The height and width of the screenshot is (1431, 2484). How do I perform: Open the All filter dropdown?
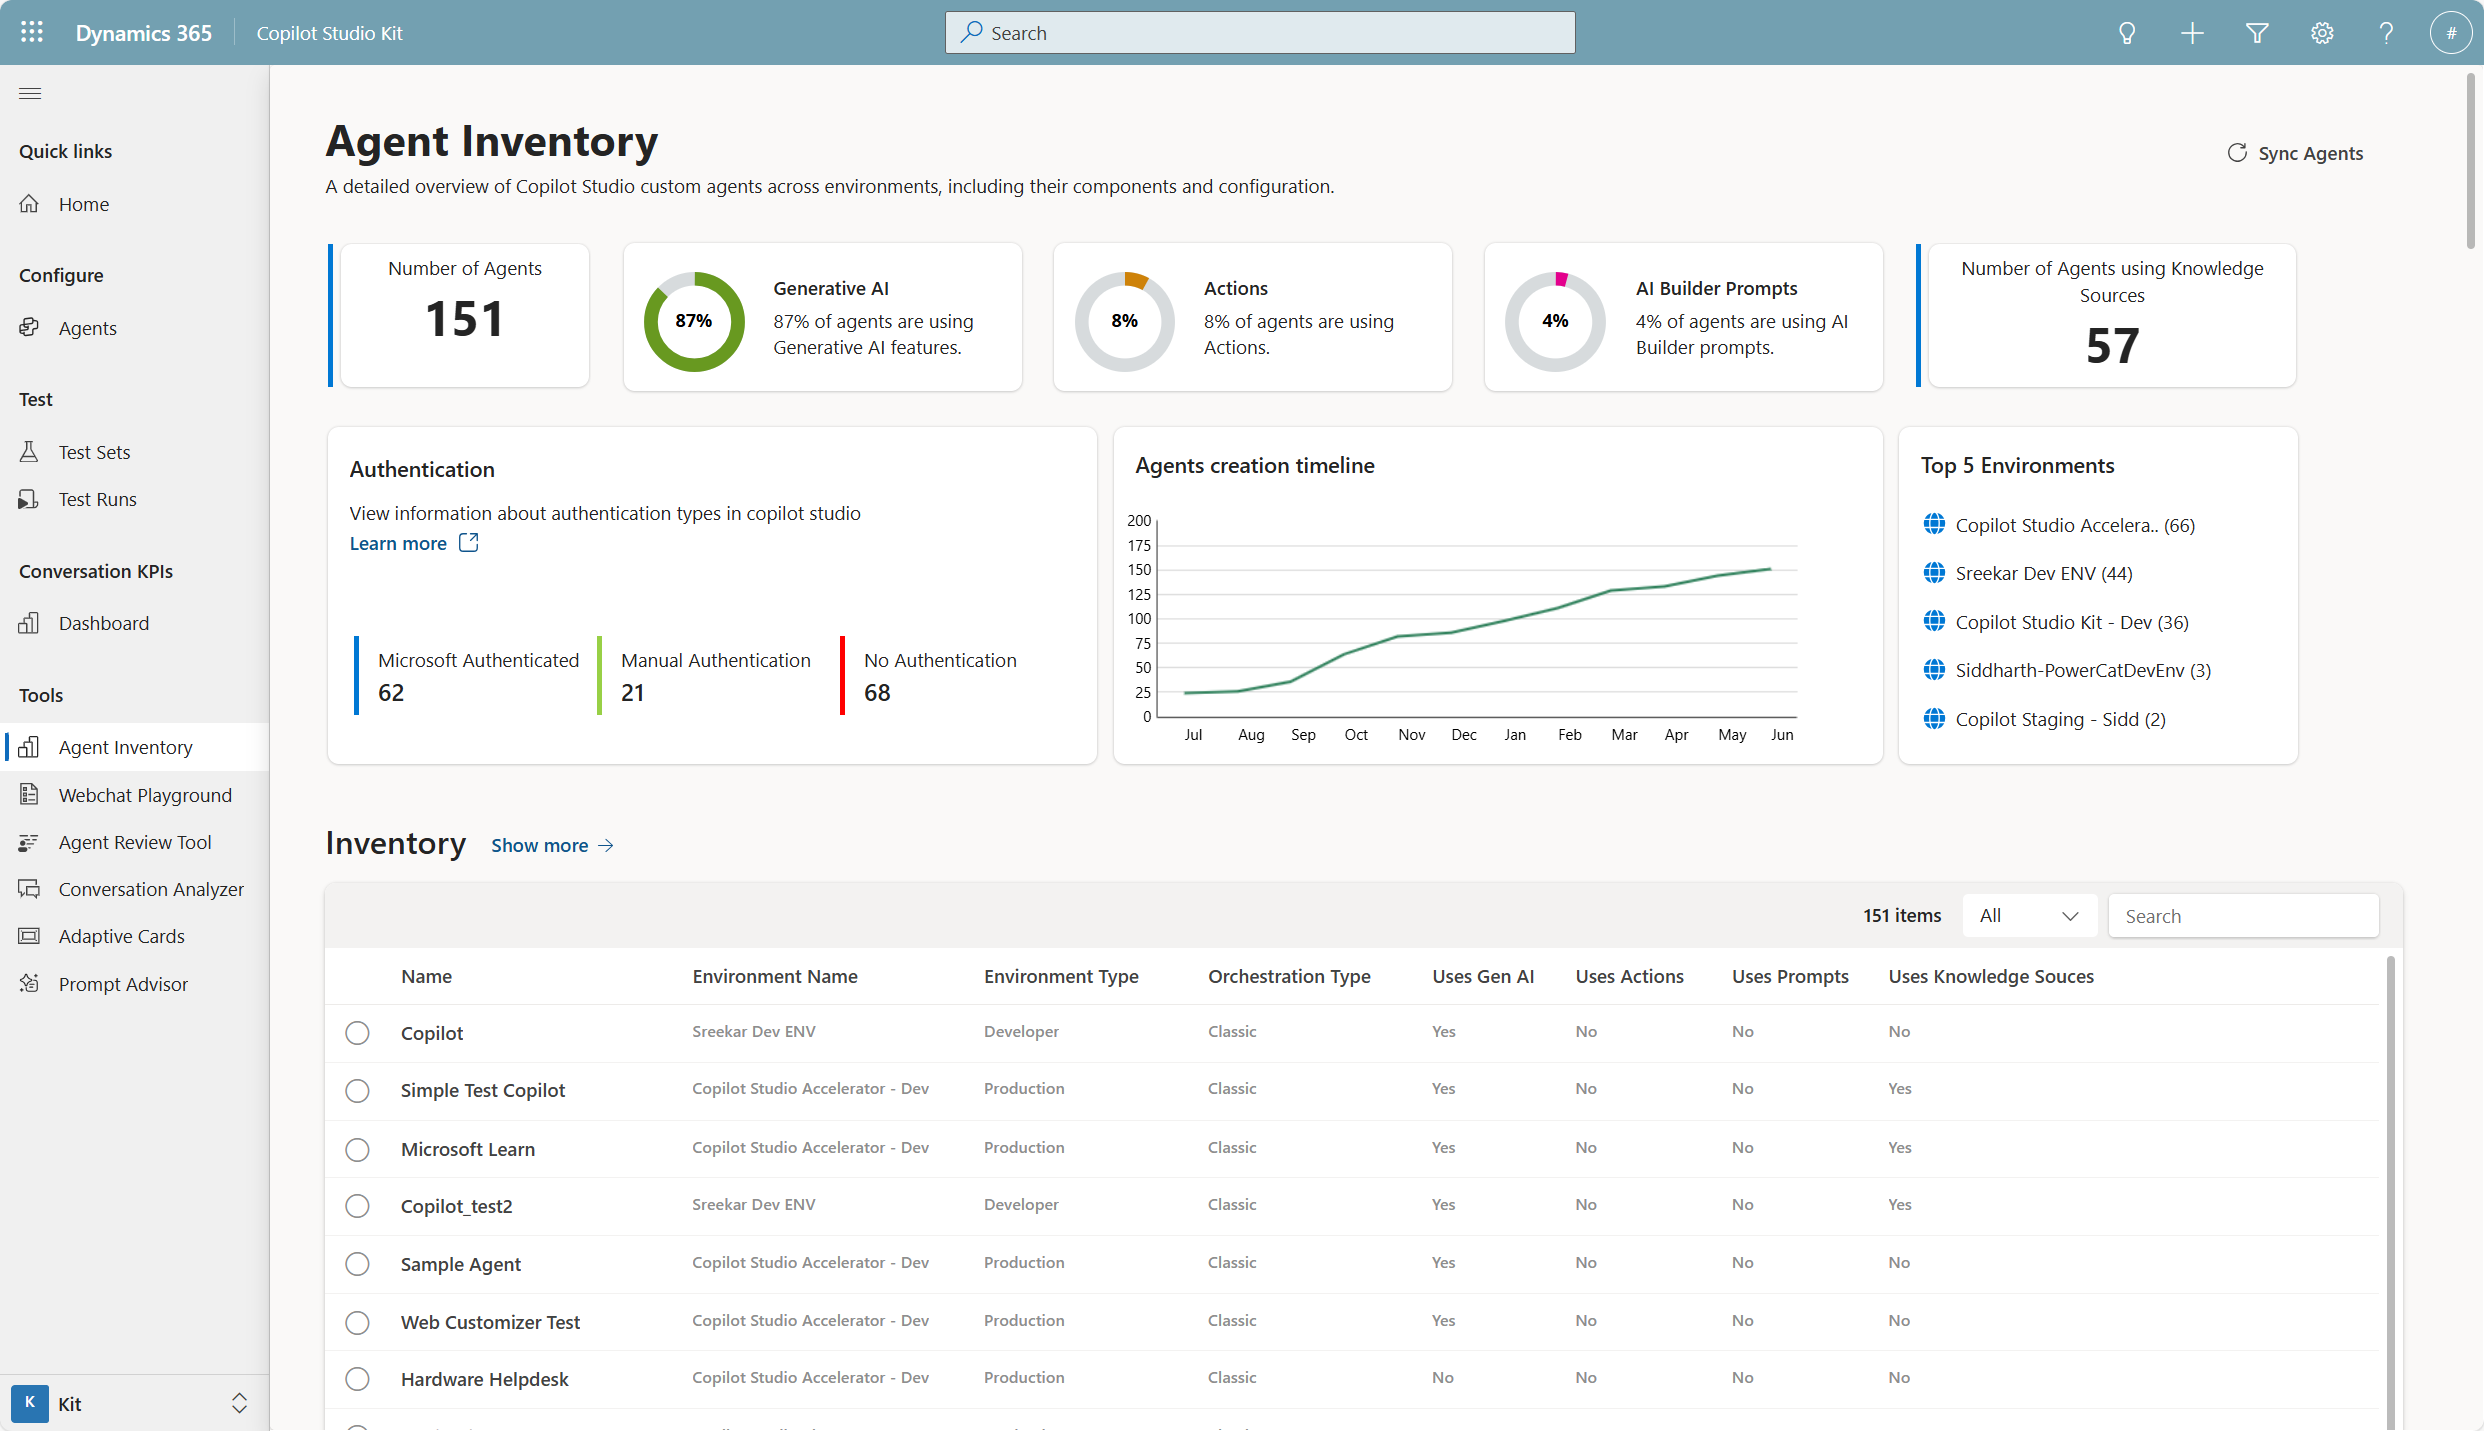tap(2029, 916)
